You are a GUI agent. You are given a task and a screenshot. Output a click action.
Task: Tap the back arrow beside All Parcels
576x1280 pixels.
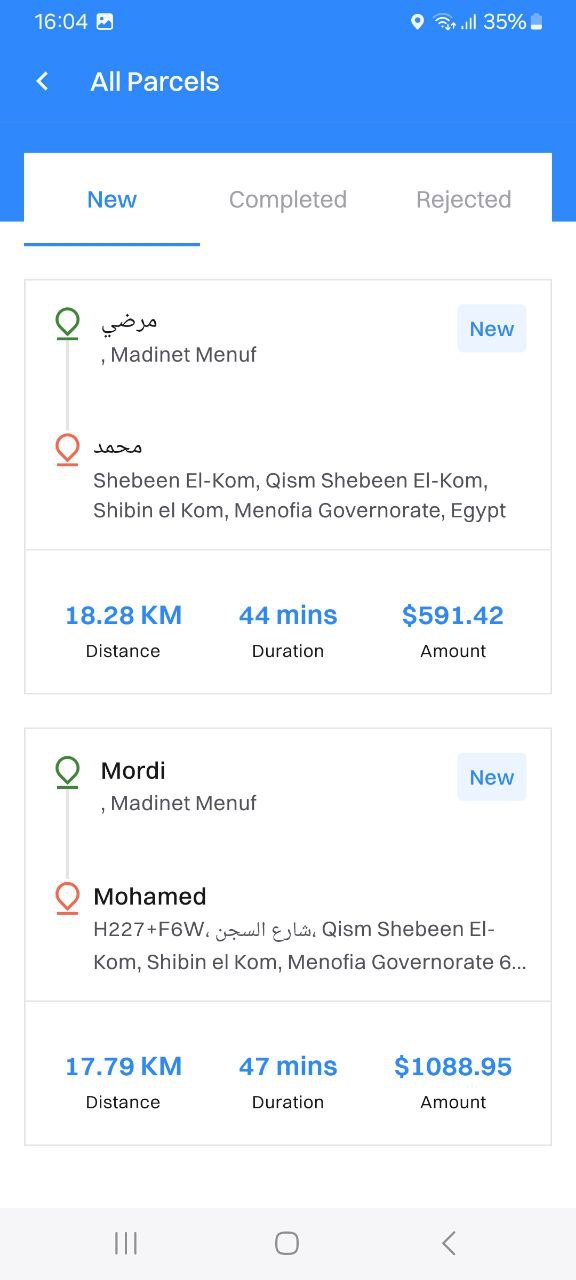(42, 82)
